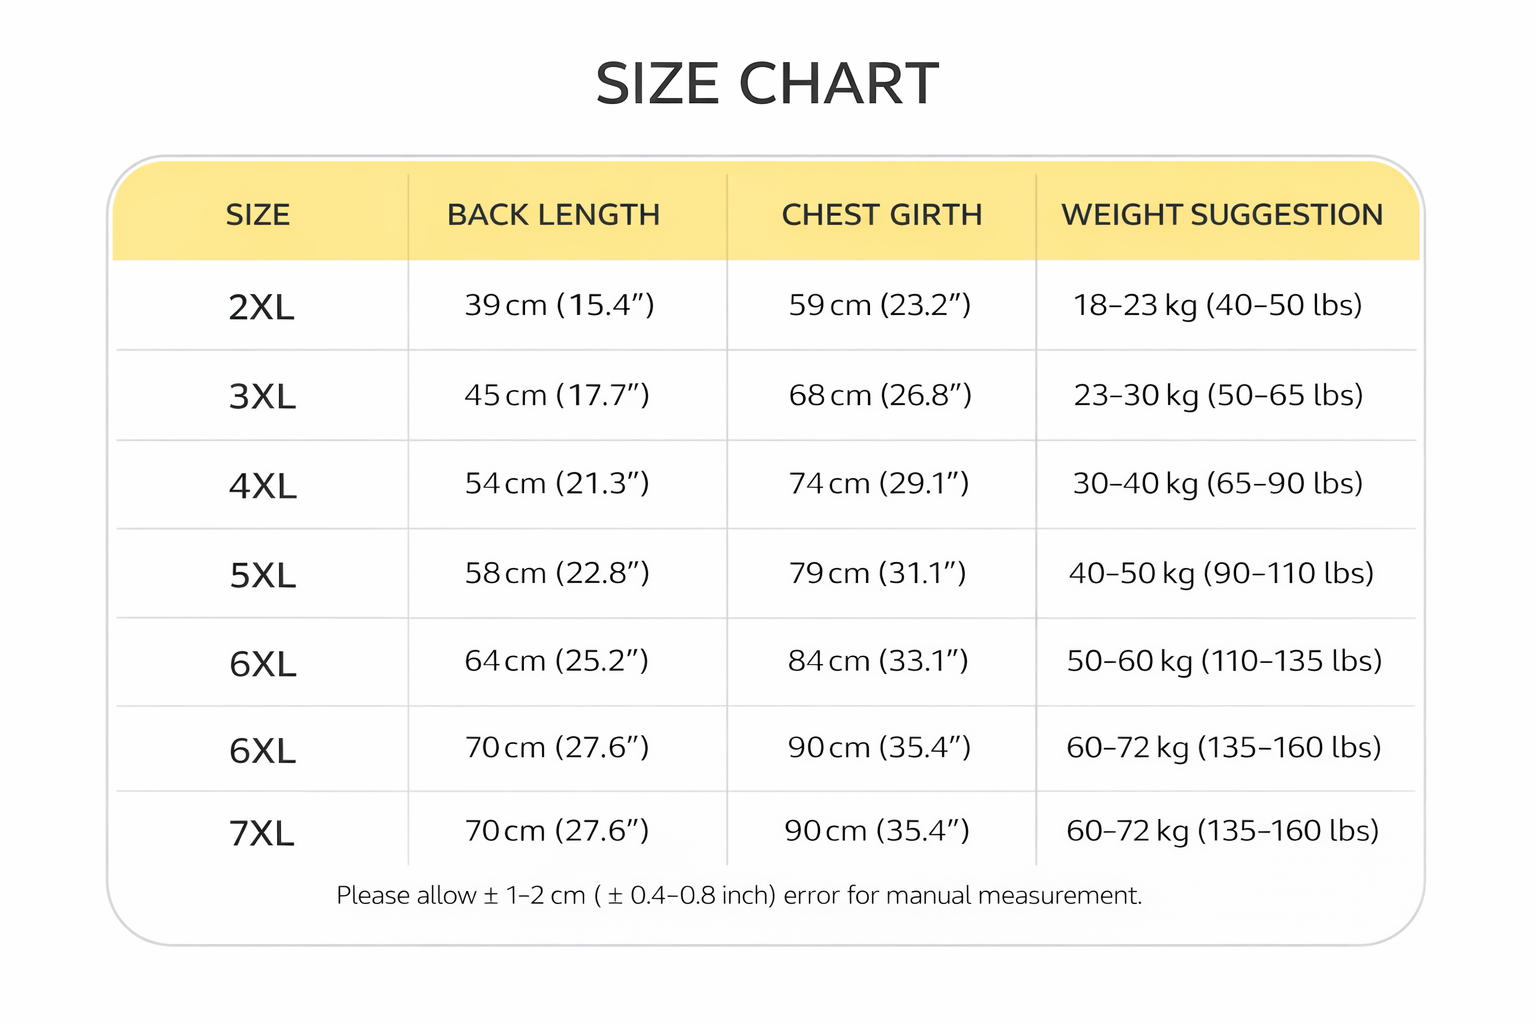Click the 4XL size label
The height and width of the screenshot is (1024, 1536).
pos(263,487)
